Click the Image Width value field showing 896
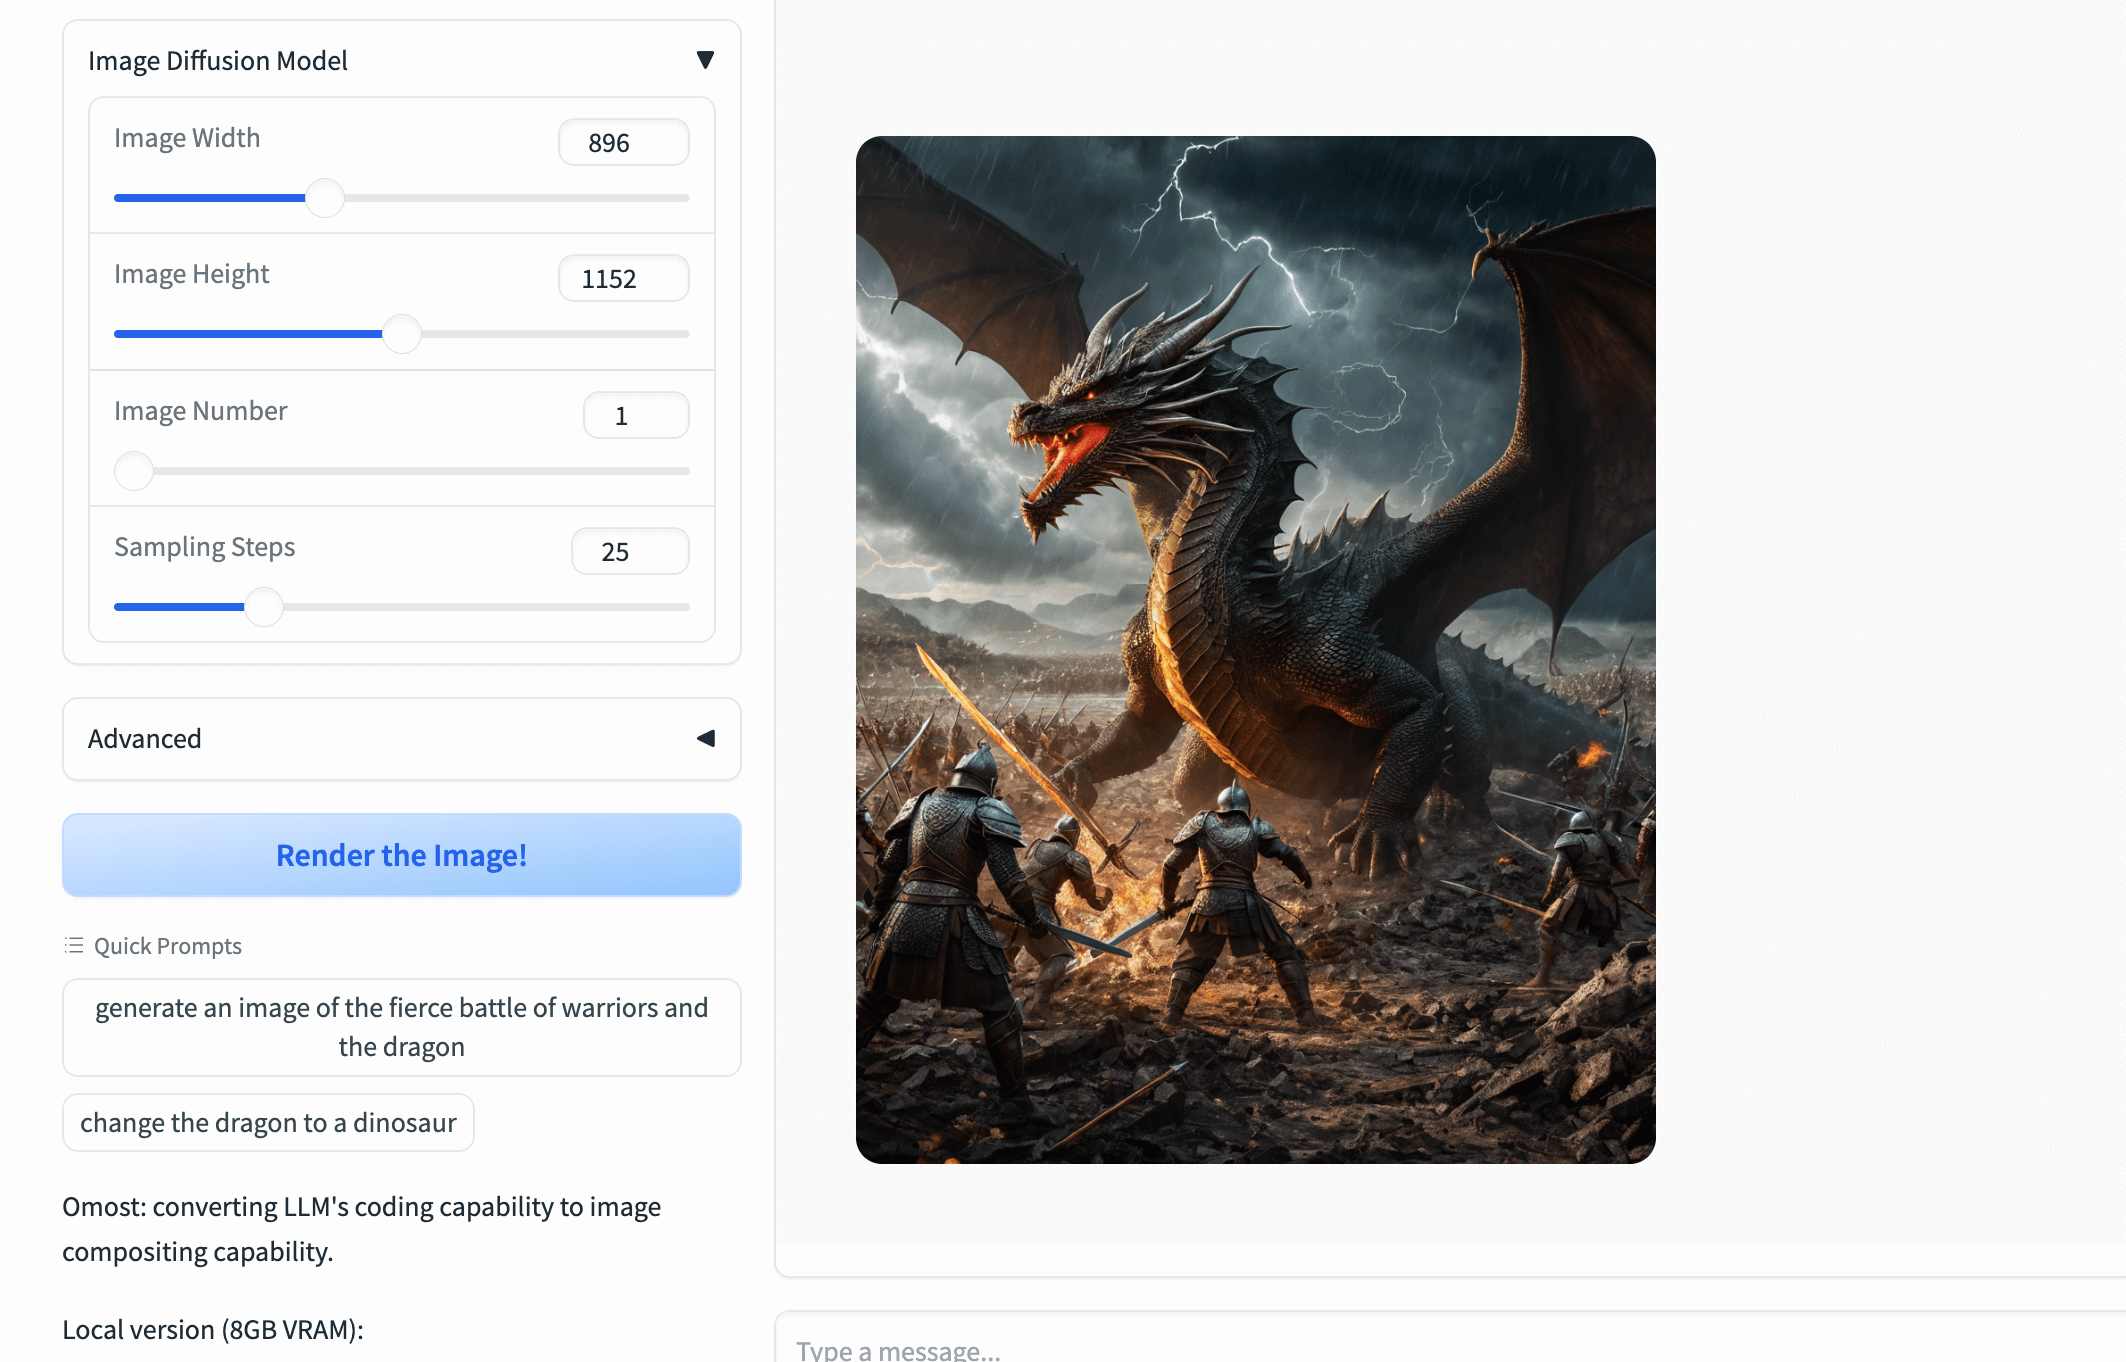The width and height of the screenshot is (2126, 1362). (x=622, y=143)
